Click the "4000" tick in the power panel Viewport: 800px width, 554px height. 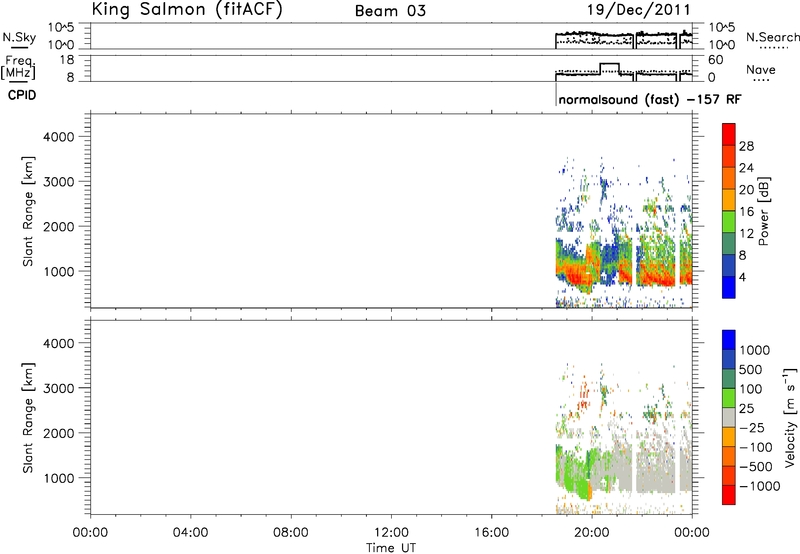pyautogui.click(x=59, y=137)
